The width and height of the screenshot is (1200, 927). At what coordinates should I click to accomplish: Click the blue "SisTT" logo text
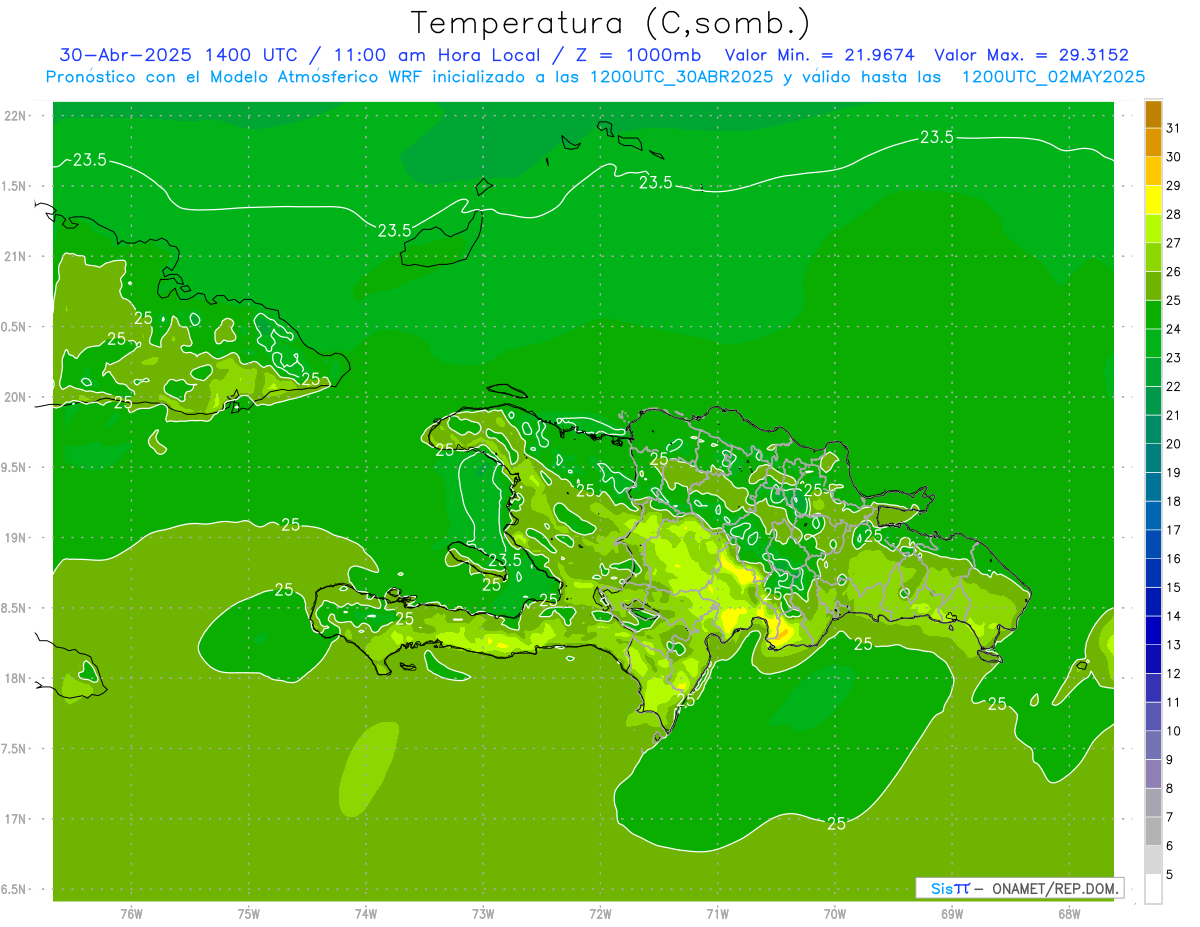(950, 888)
